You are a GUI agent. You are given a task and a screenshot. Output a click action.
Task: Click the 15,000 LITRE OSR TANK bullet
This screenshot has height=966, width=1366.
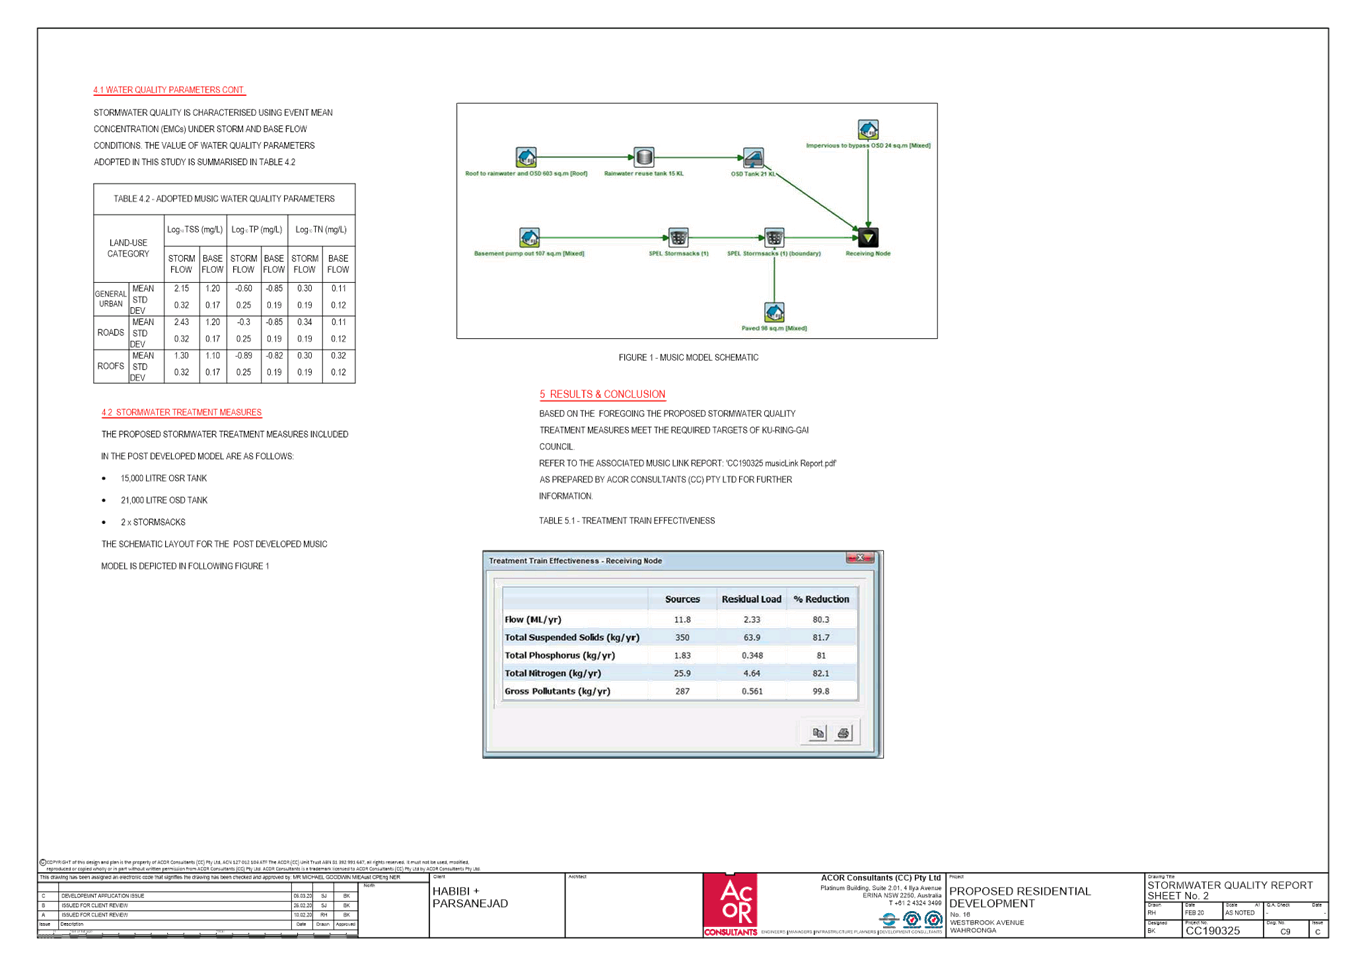pyautogui.click(x=163, y=478)
